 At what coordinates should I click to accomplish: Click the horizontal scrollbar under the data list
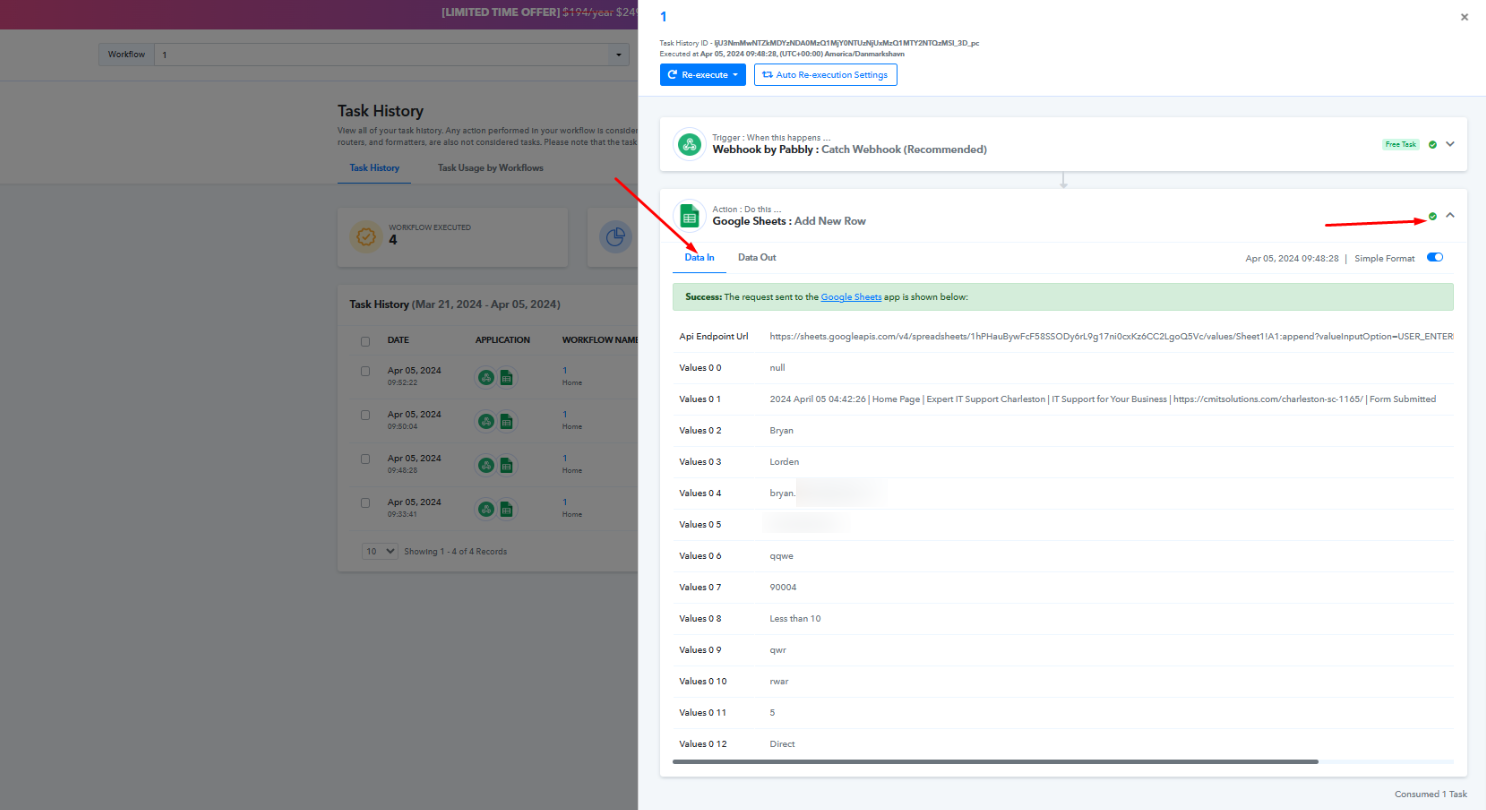pyautogui.click(x=996, y=762)
